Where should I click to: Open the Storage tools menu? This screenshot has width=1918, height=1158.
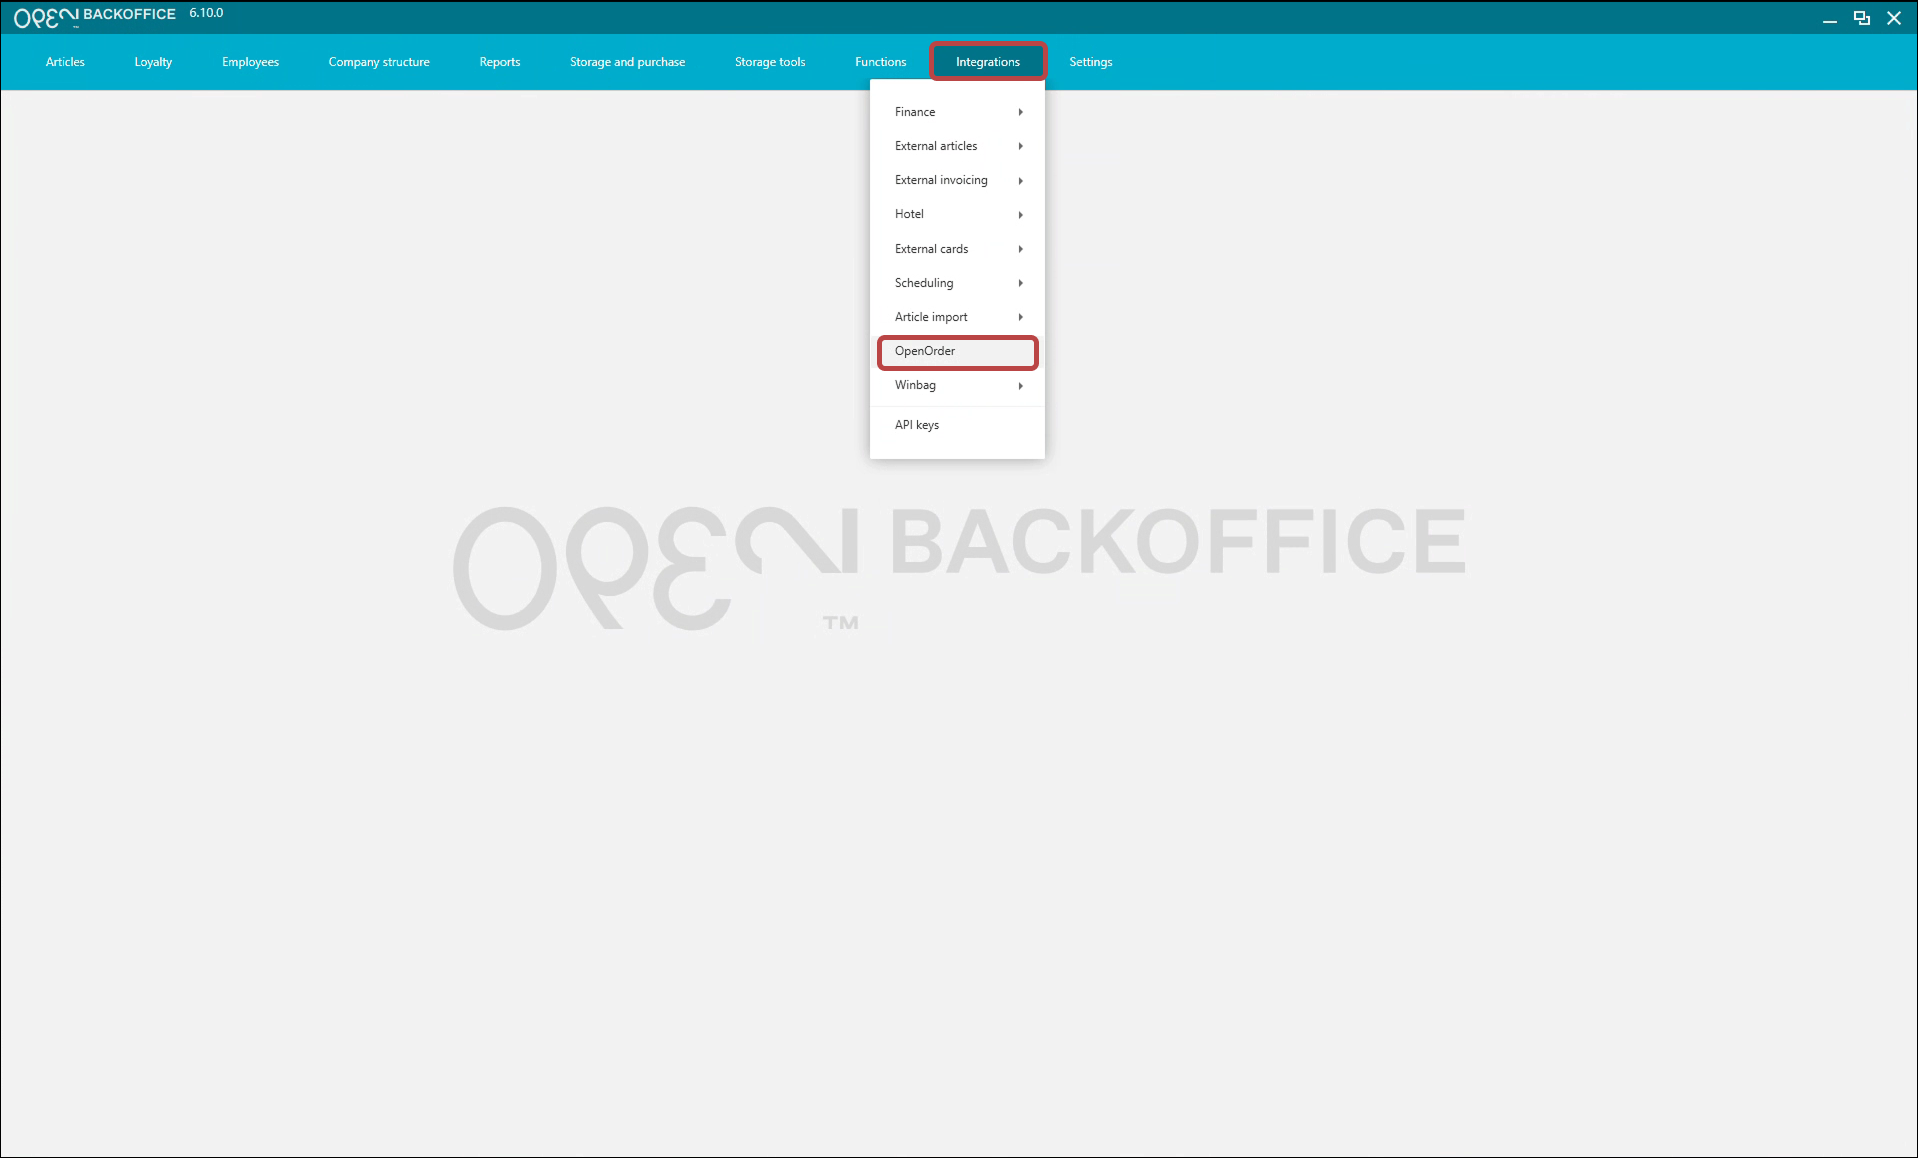(770, 62)
